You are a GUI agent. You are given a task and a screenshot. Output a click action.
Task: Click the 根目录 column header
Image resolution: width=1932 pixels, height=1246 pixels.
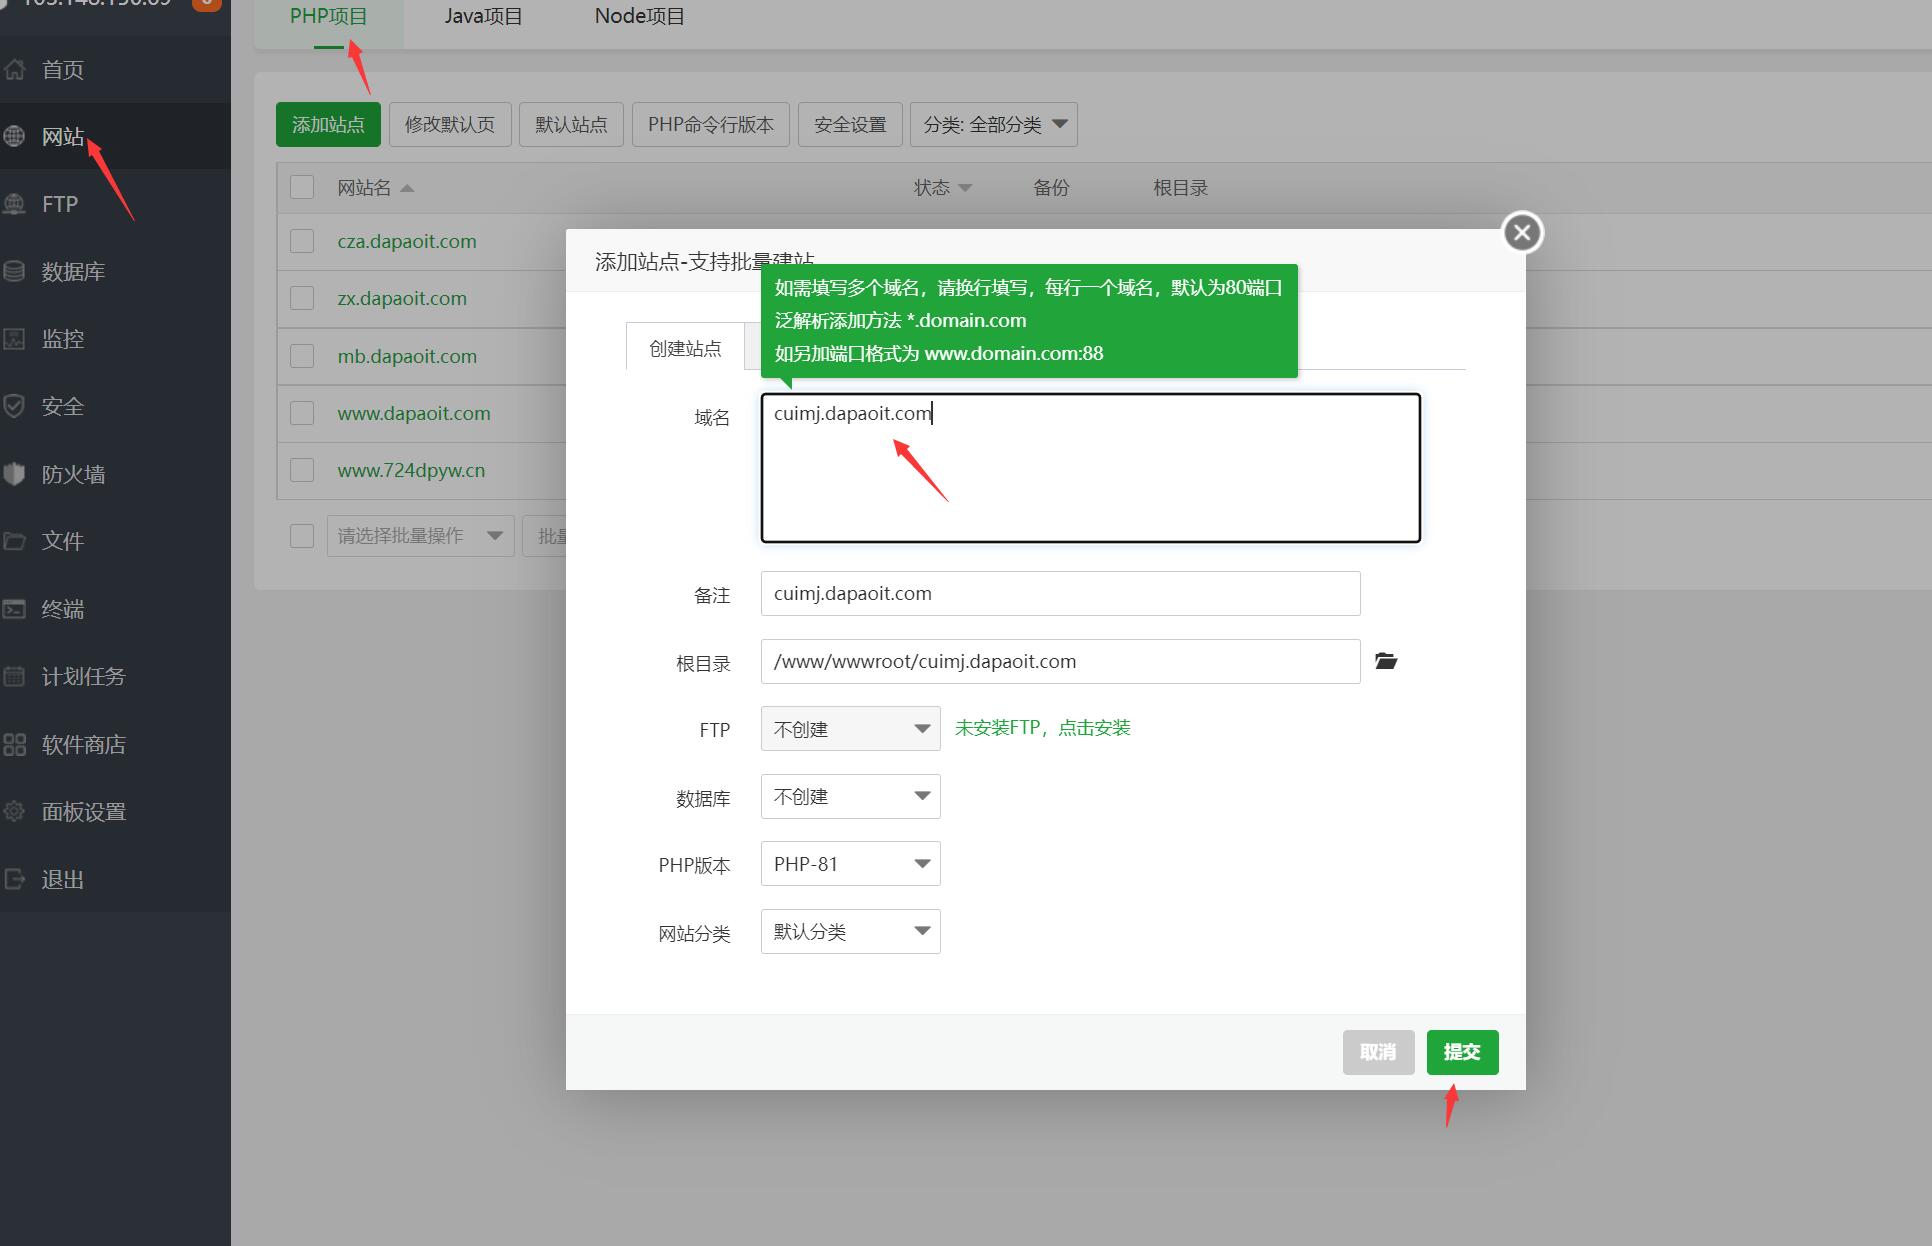click(1180, 188)
